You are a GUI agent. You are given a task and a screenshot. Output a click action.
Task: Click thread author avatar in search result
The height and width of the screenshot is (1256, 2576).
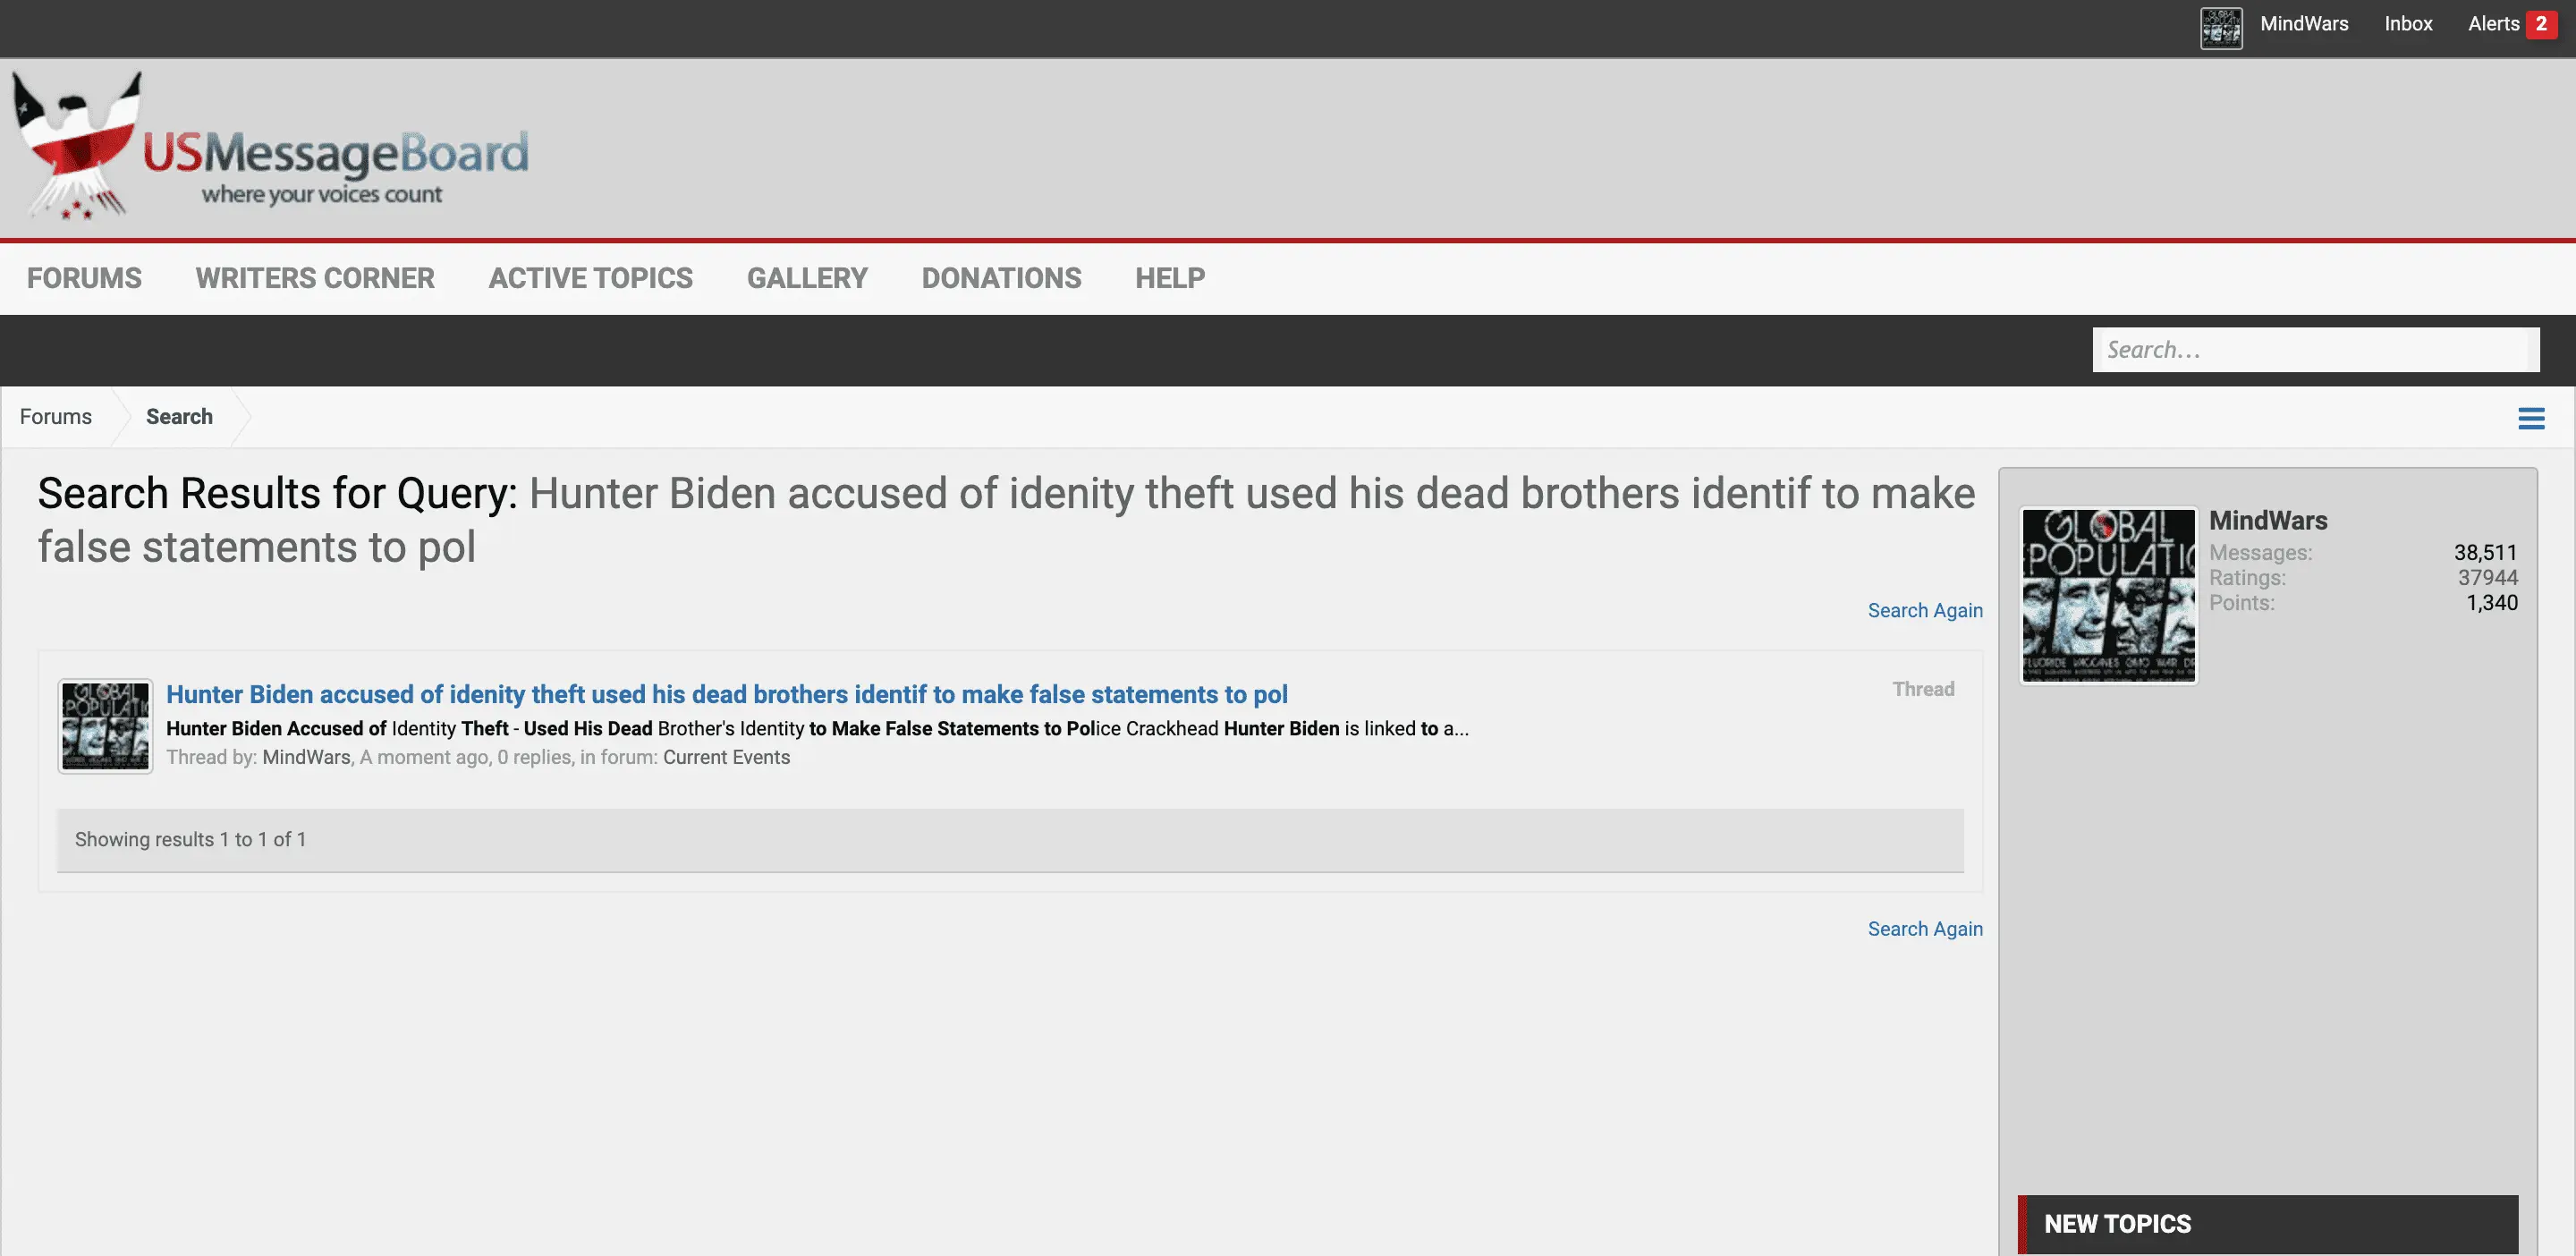[x=105, y=726]
